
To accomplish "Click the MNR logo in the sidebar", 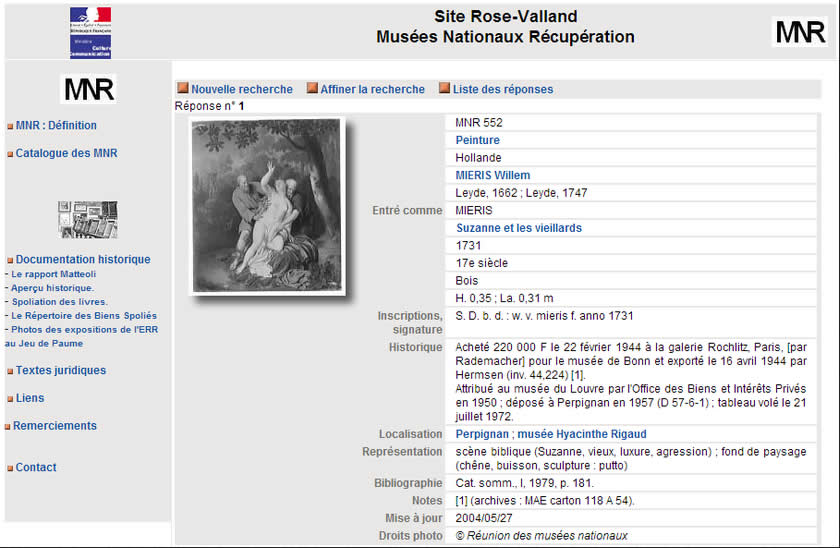I will coord(88,89).
